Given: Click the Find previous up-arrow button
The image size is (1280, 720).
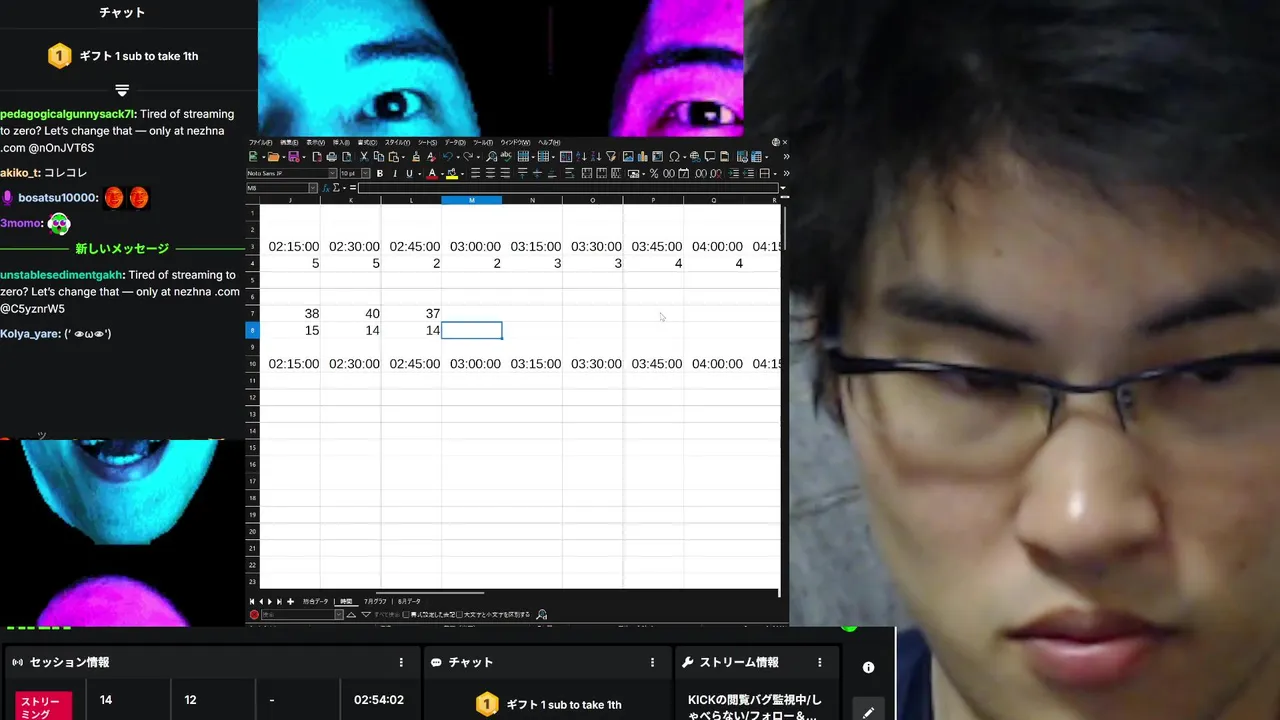Looking at the screenshot, I should click(351, 615).
